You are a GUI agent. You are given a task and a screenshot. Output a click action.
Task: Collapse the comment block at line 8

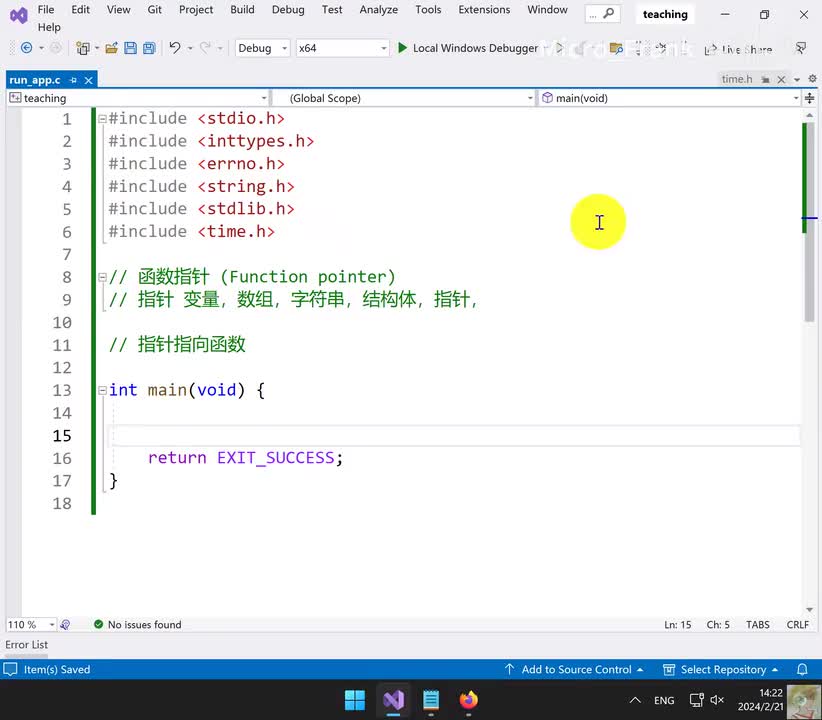(x=103, y=277)
